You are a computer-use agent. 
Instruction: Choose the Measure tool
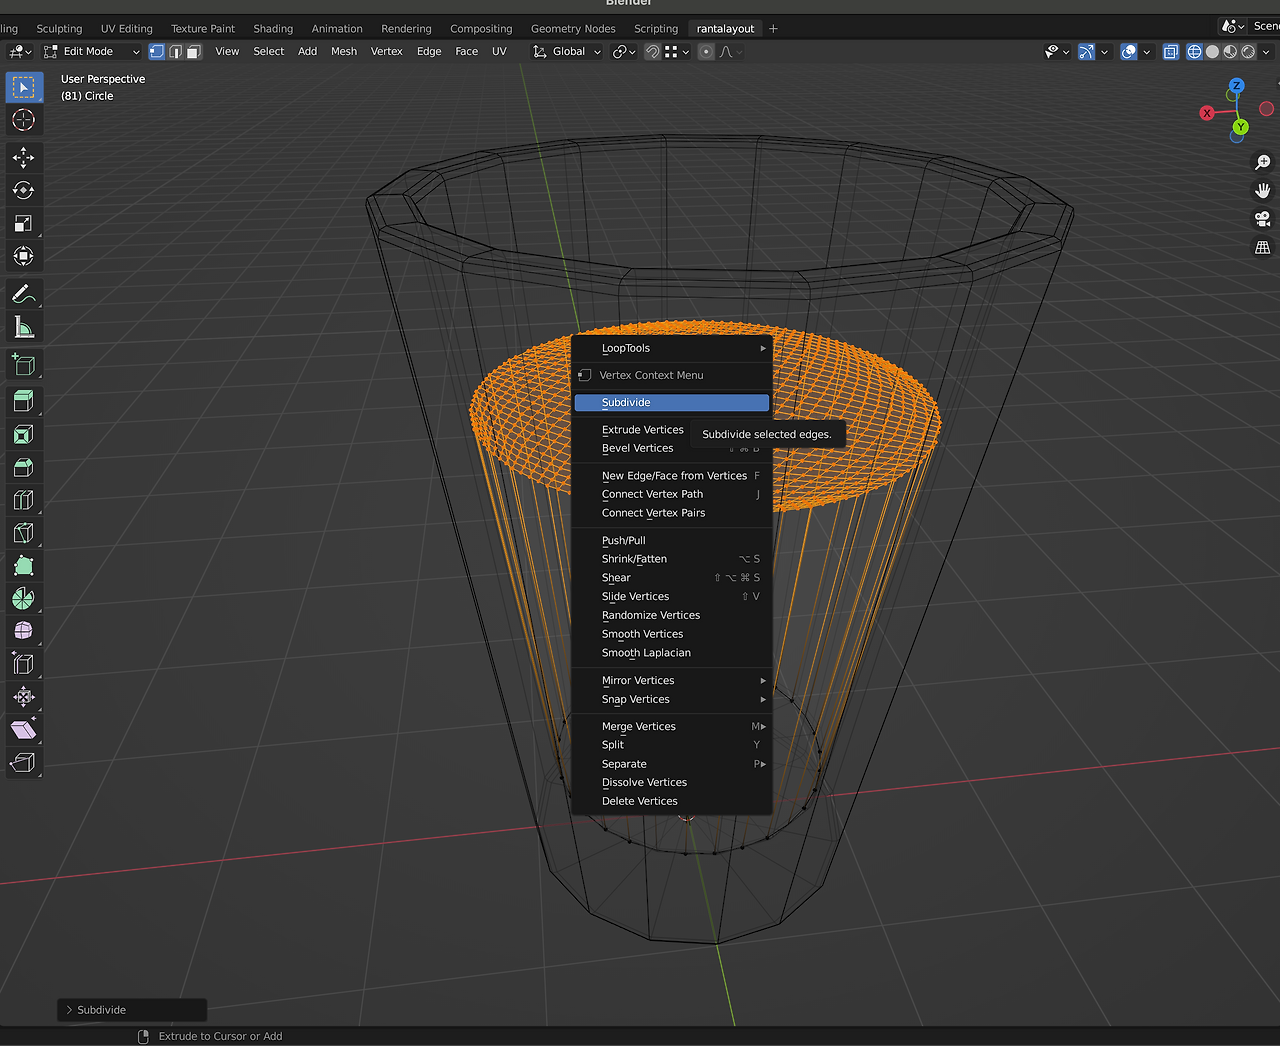click(23, 327)
